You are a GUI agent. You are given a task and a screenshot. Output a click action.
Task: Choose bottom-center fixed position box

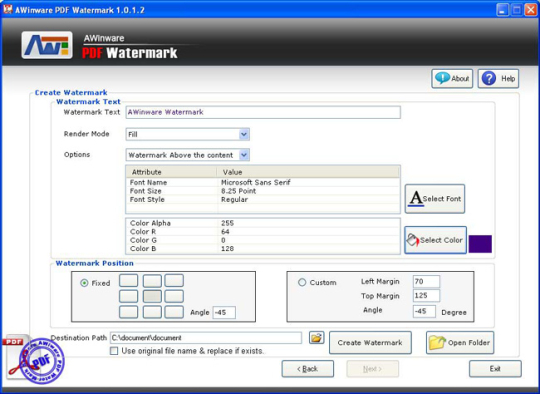pyautogui.click(x=152, y=312)
